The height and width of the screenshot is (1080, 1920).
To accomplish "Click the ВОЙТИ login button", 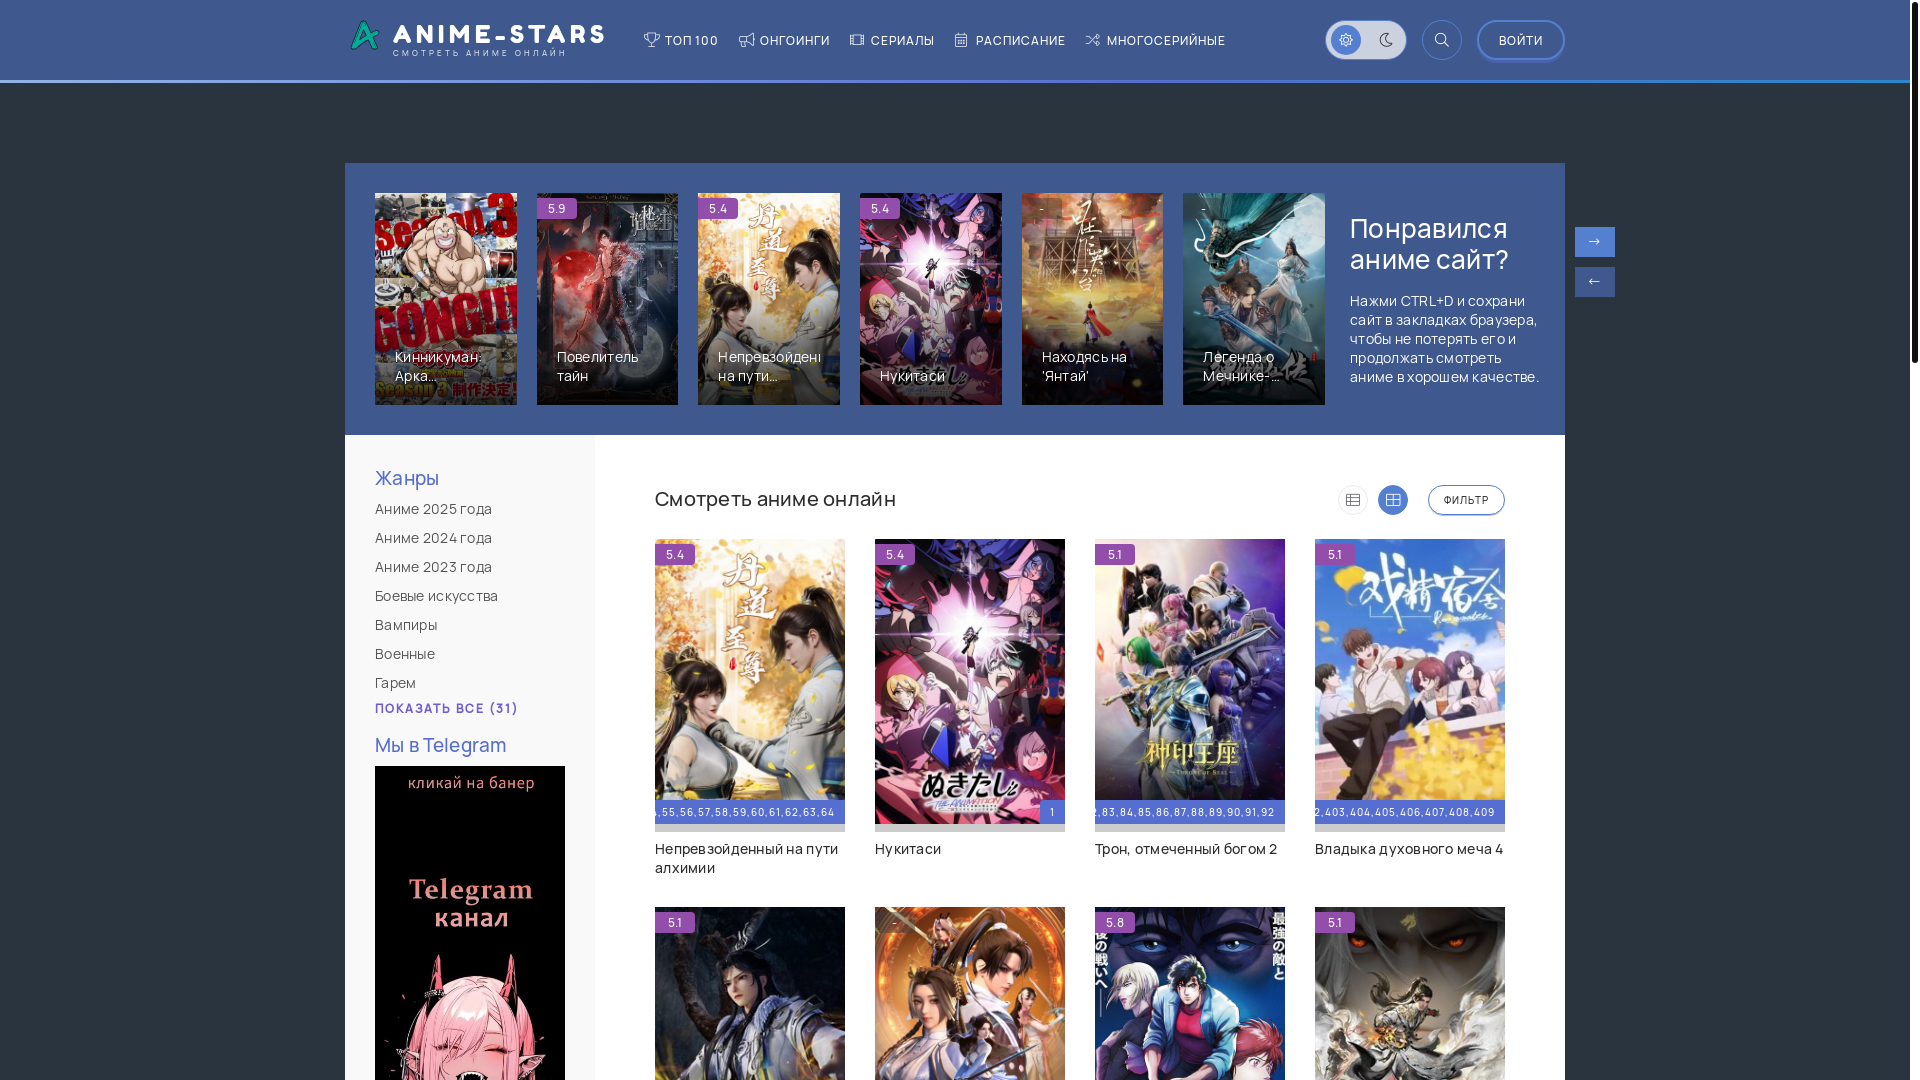I will [x=1520, y=40].
